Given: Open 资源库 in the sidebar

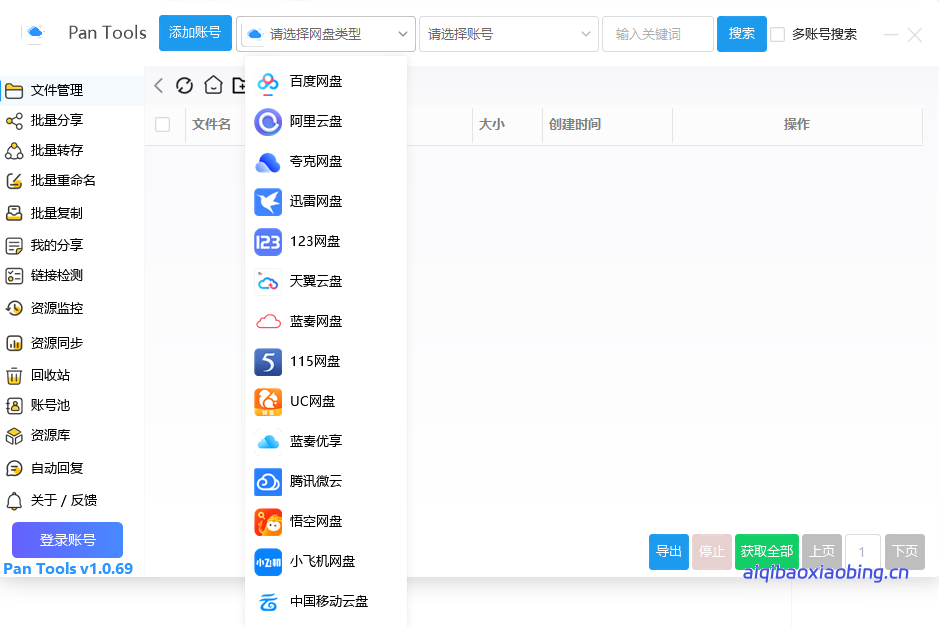Looking at the screenshot, I should coord(51,436).
